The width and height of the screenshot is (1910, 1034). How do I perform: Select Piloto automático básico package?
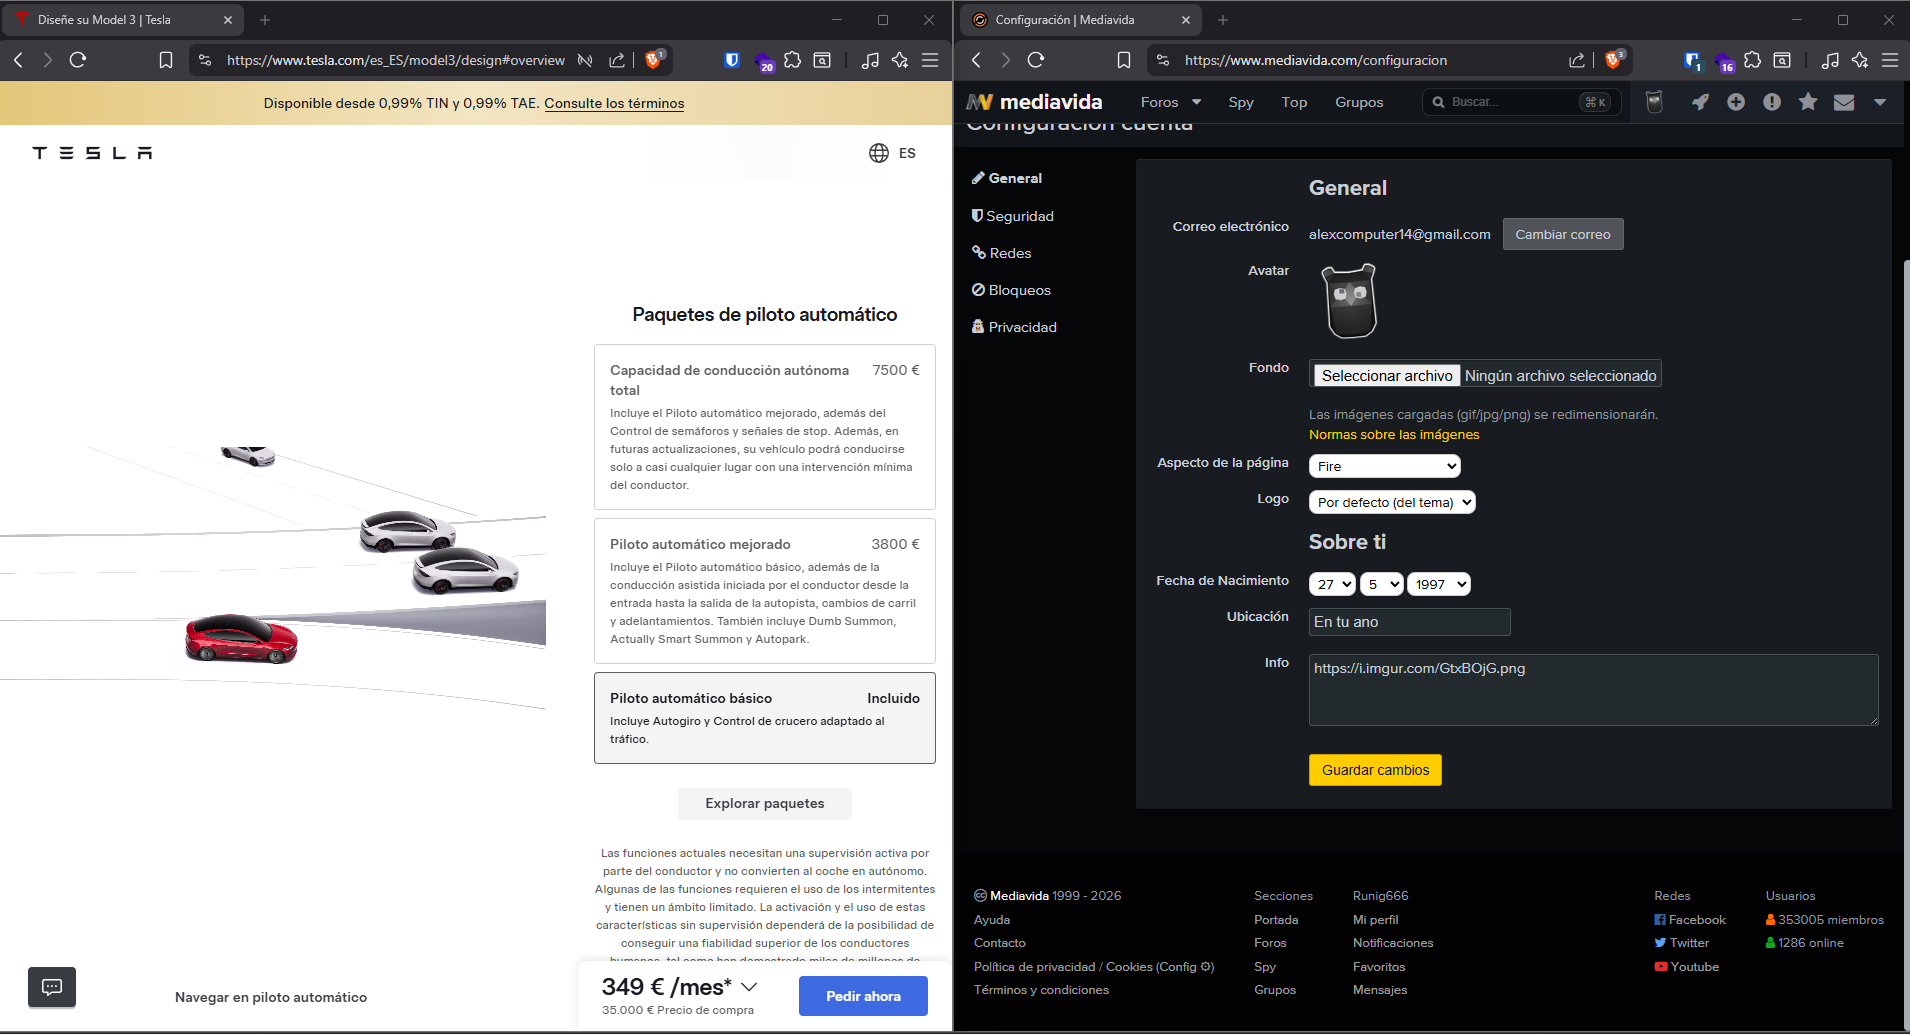point(765,718)
